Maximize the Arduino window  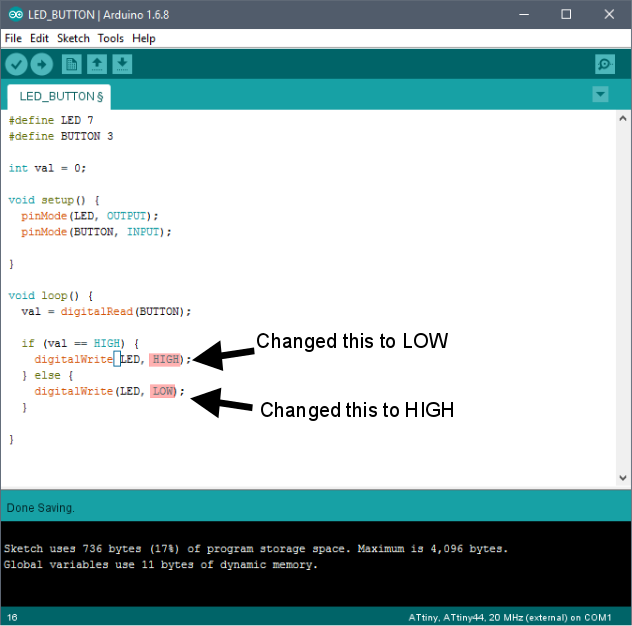click(x=566, y=15)
